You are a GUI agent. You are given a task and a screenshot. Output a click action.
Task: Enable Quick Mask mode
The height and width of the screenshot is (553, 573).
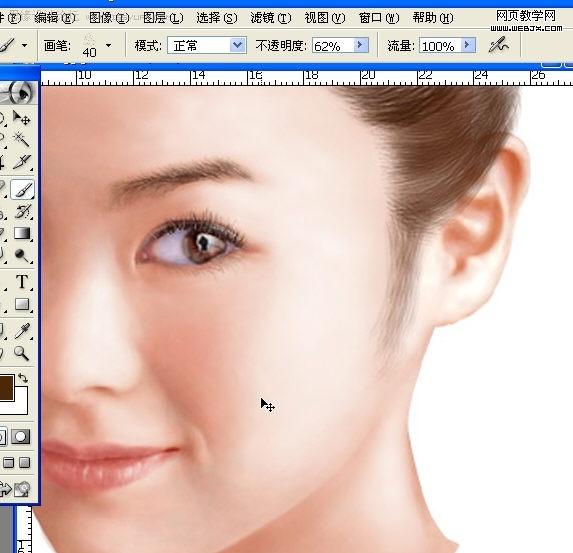pyautogui.click(x=20, y=436)
